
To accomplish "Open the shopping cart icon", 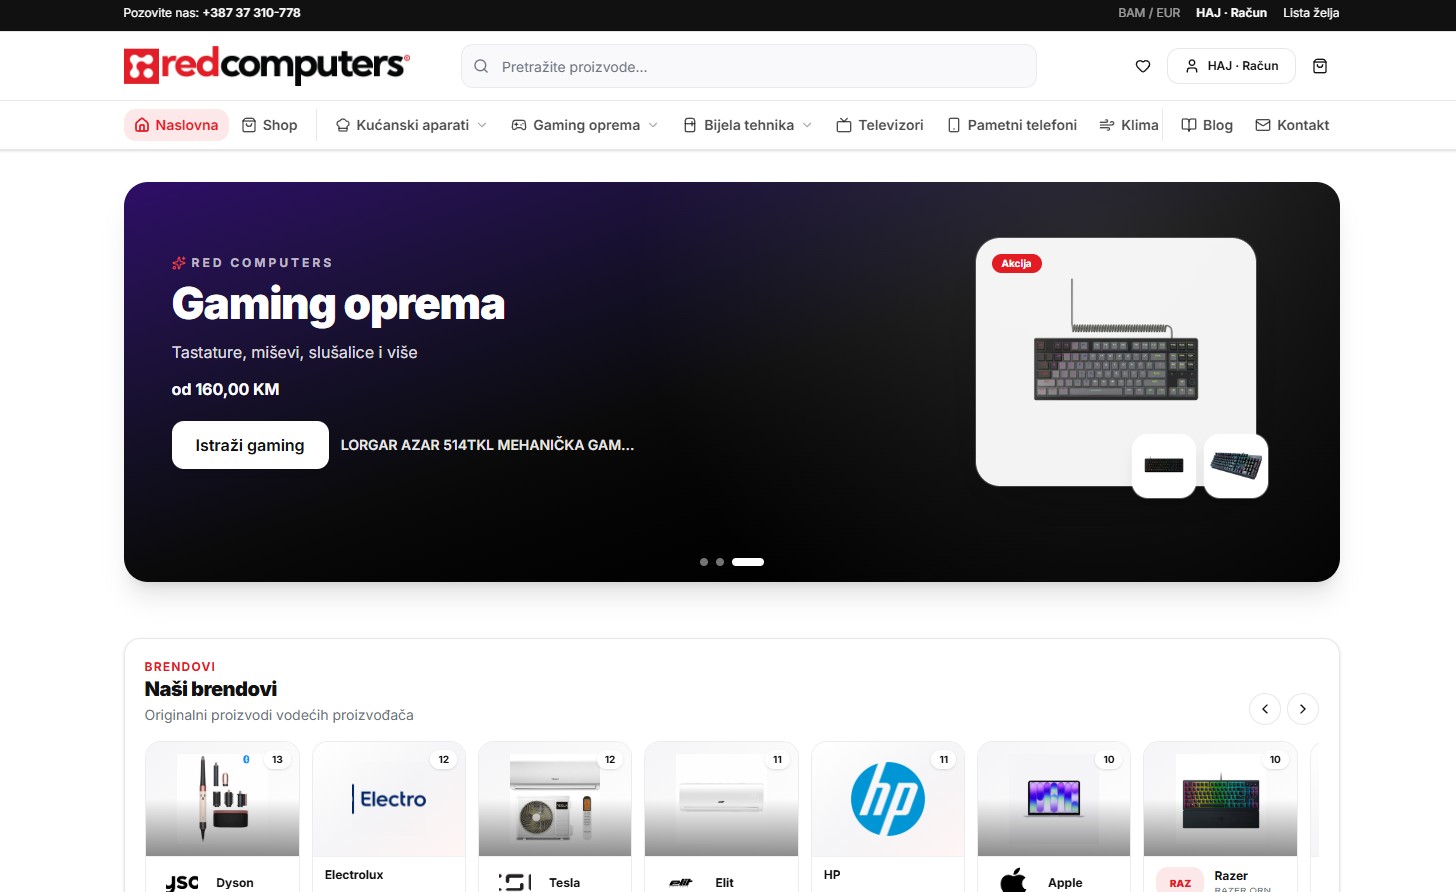I will coord(1320,66).
